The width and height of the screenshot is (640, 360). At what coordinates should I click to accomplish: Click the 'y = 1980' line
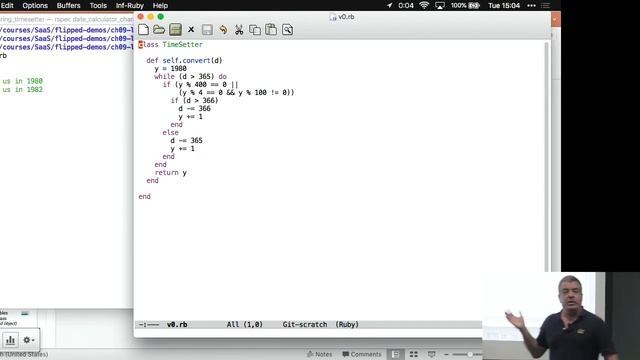pyautogui.click(x=170, y=69)
